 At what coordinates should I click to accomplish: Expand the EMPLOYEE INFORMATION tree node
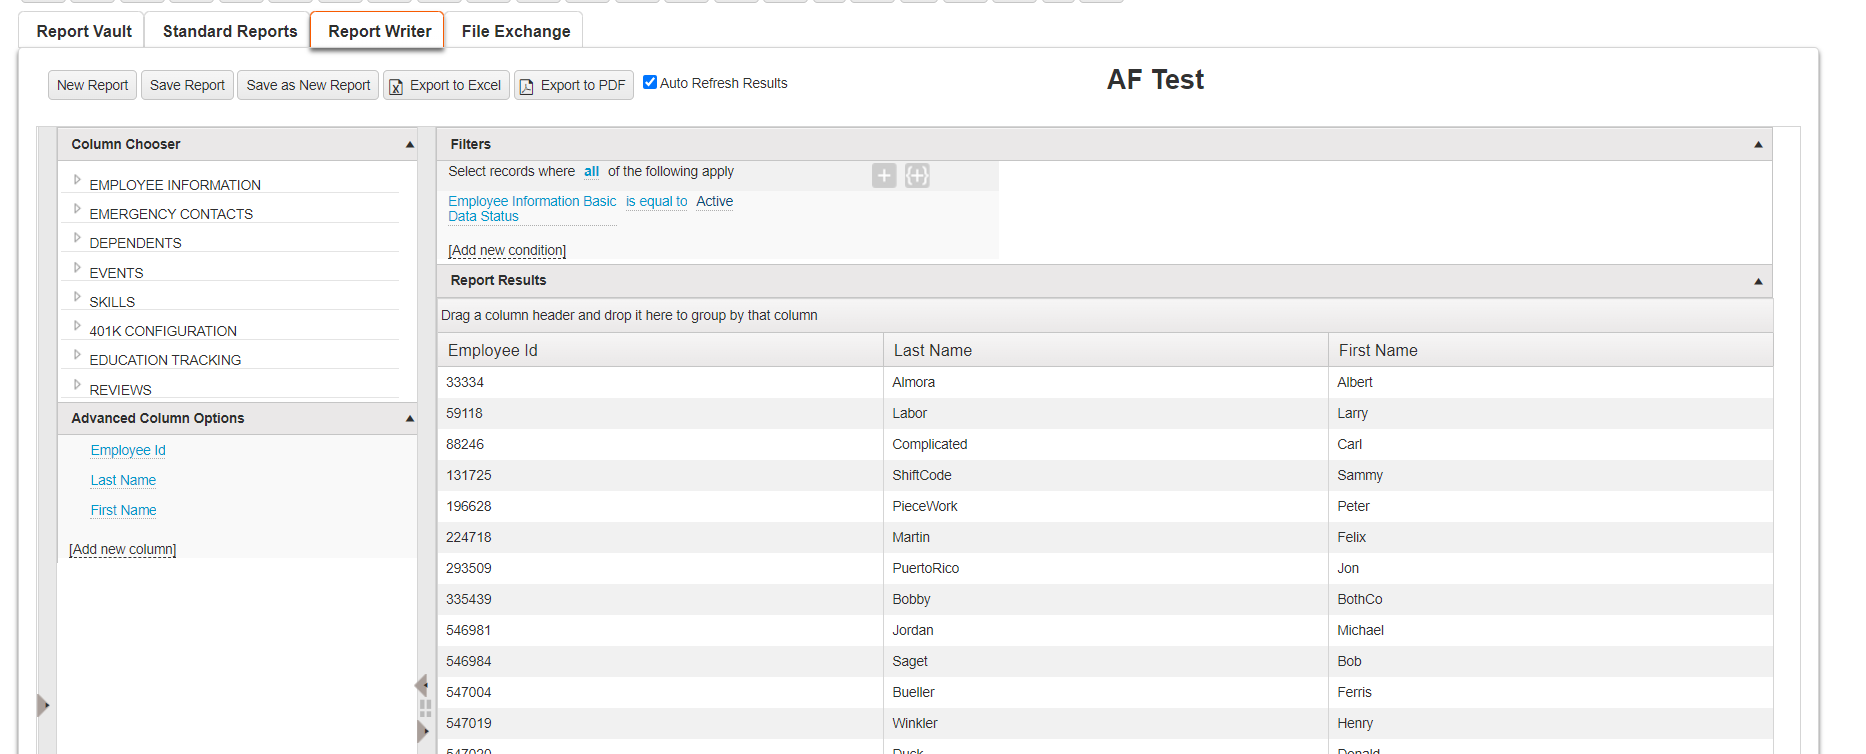point(77,180)
